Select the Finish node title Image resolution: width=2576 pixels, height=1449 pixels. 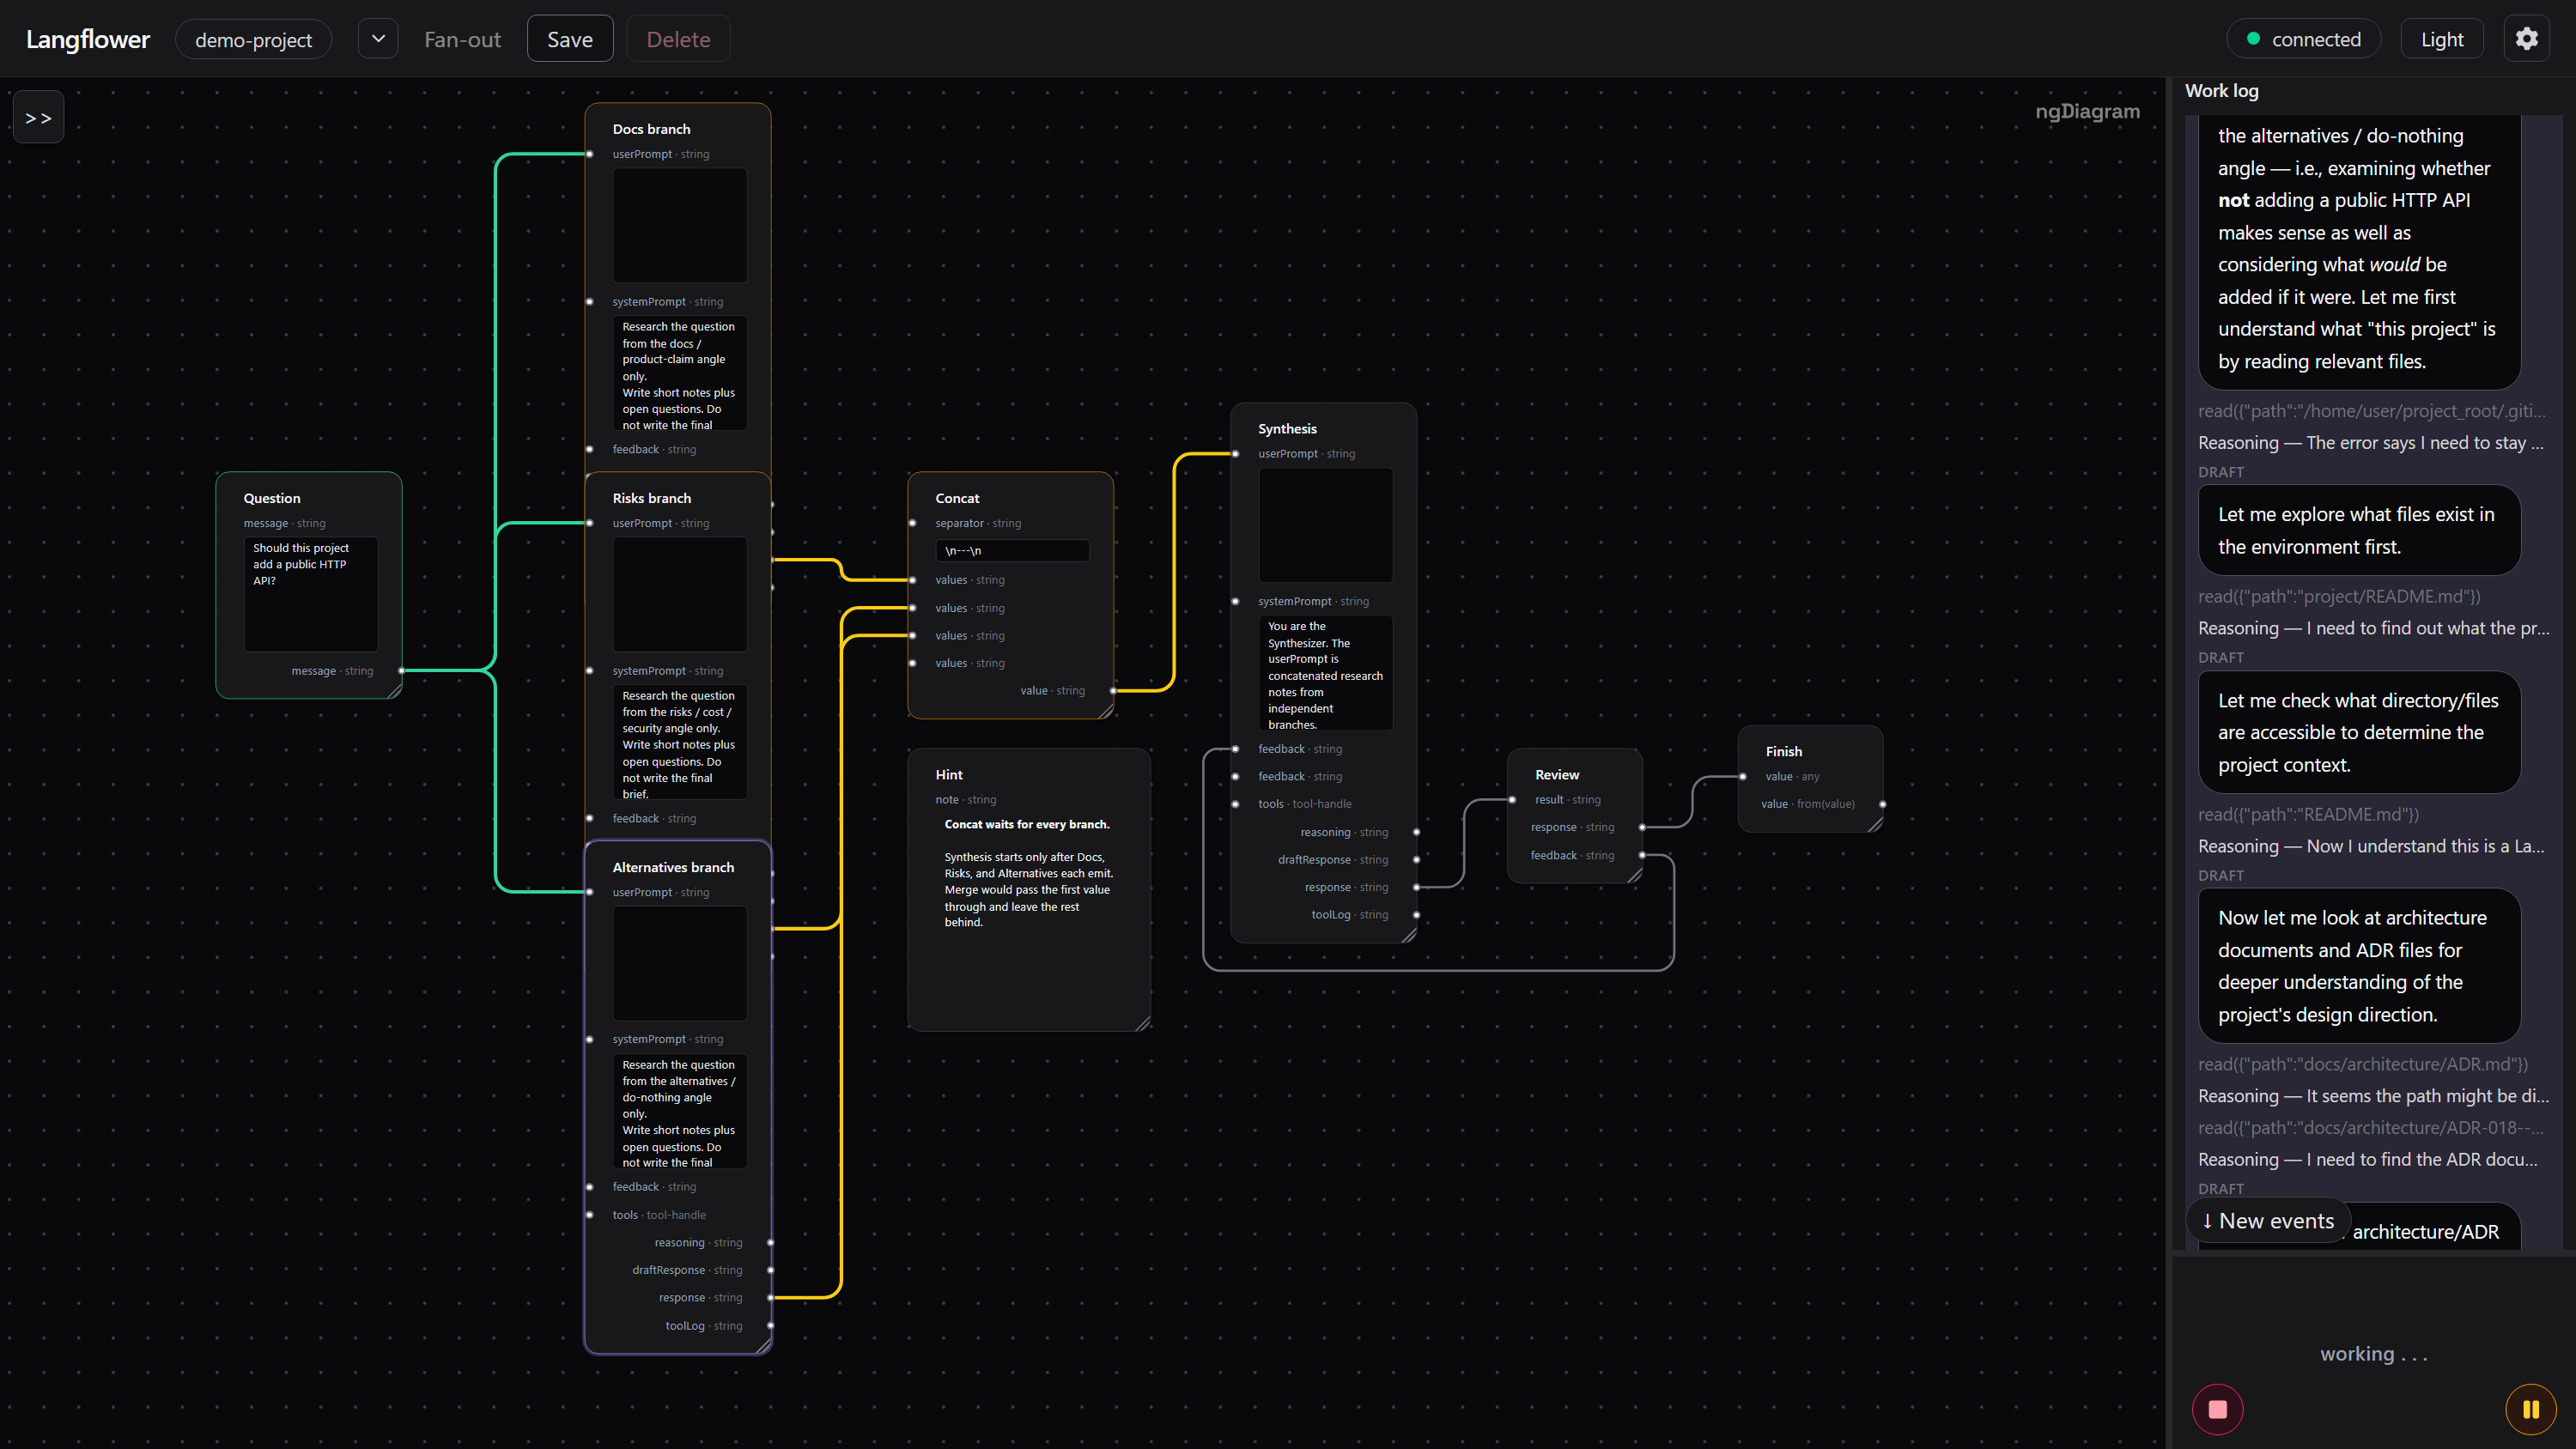1783,751
